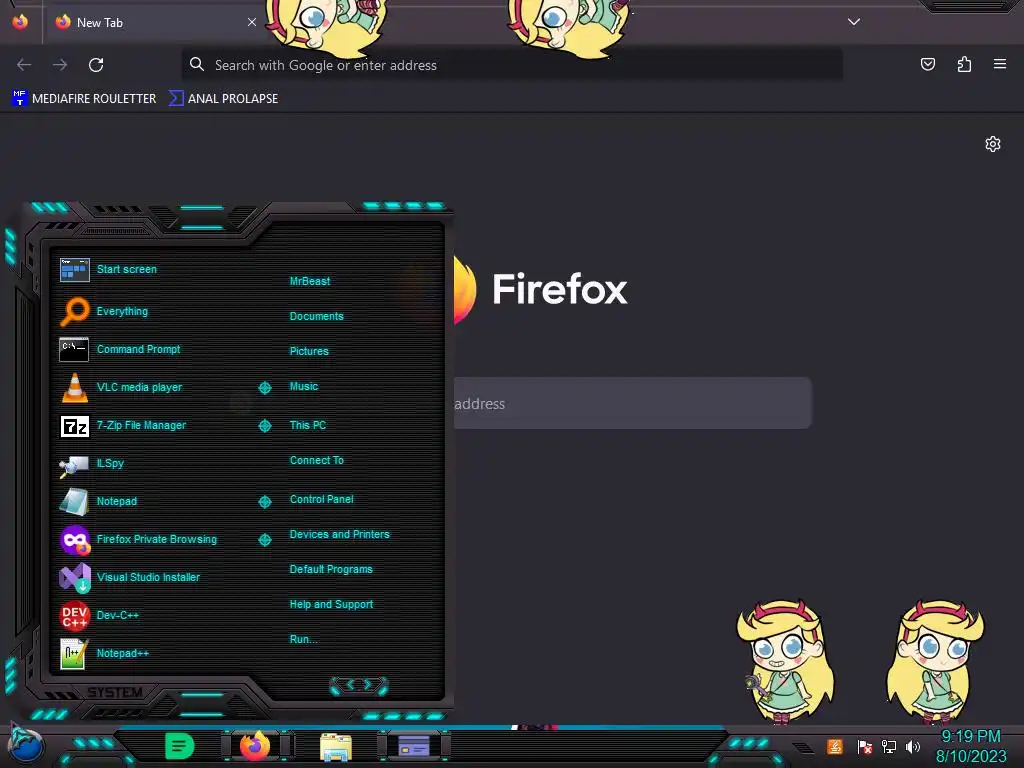Click the Java tray icon

(x=835, y=746)
